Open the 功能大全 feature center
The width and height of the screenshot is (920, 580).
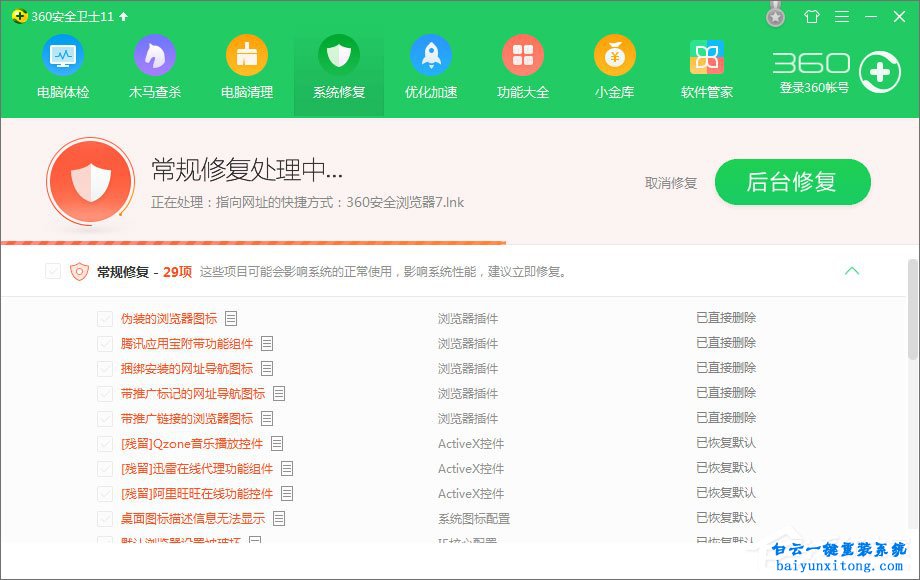click(522, 68)
